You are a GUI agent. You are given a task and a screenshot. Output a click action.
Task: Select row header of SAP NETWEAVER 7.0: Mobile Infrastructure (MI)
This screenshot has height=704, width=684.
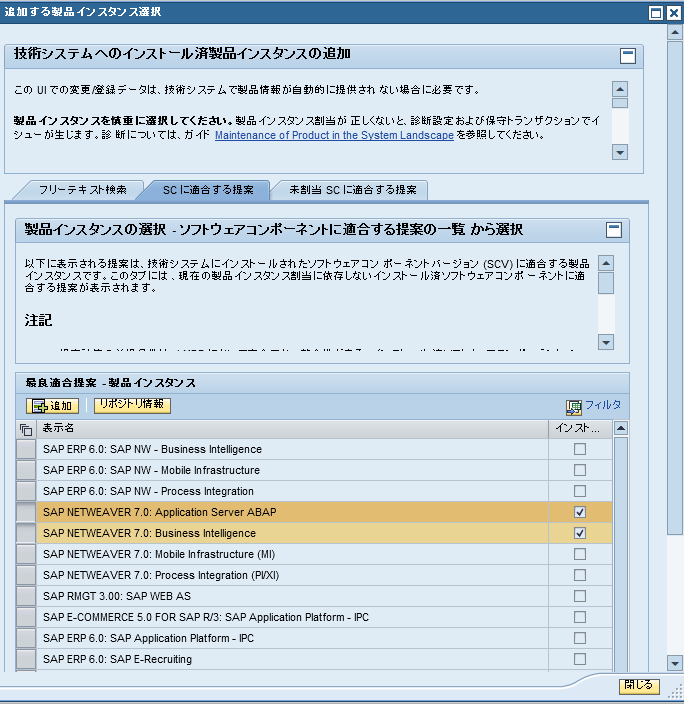click(x=26, y=554)
